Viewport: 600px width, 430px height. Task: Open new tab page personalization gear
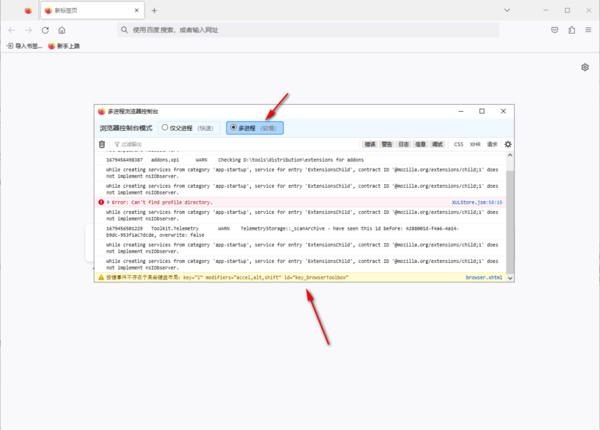coord(585,67)
